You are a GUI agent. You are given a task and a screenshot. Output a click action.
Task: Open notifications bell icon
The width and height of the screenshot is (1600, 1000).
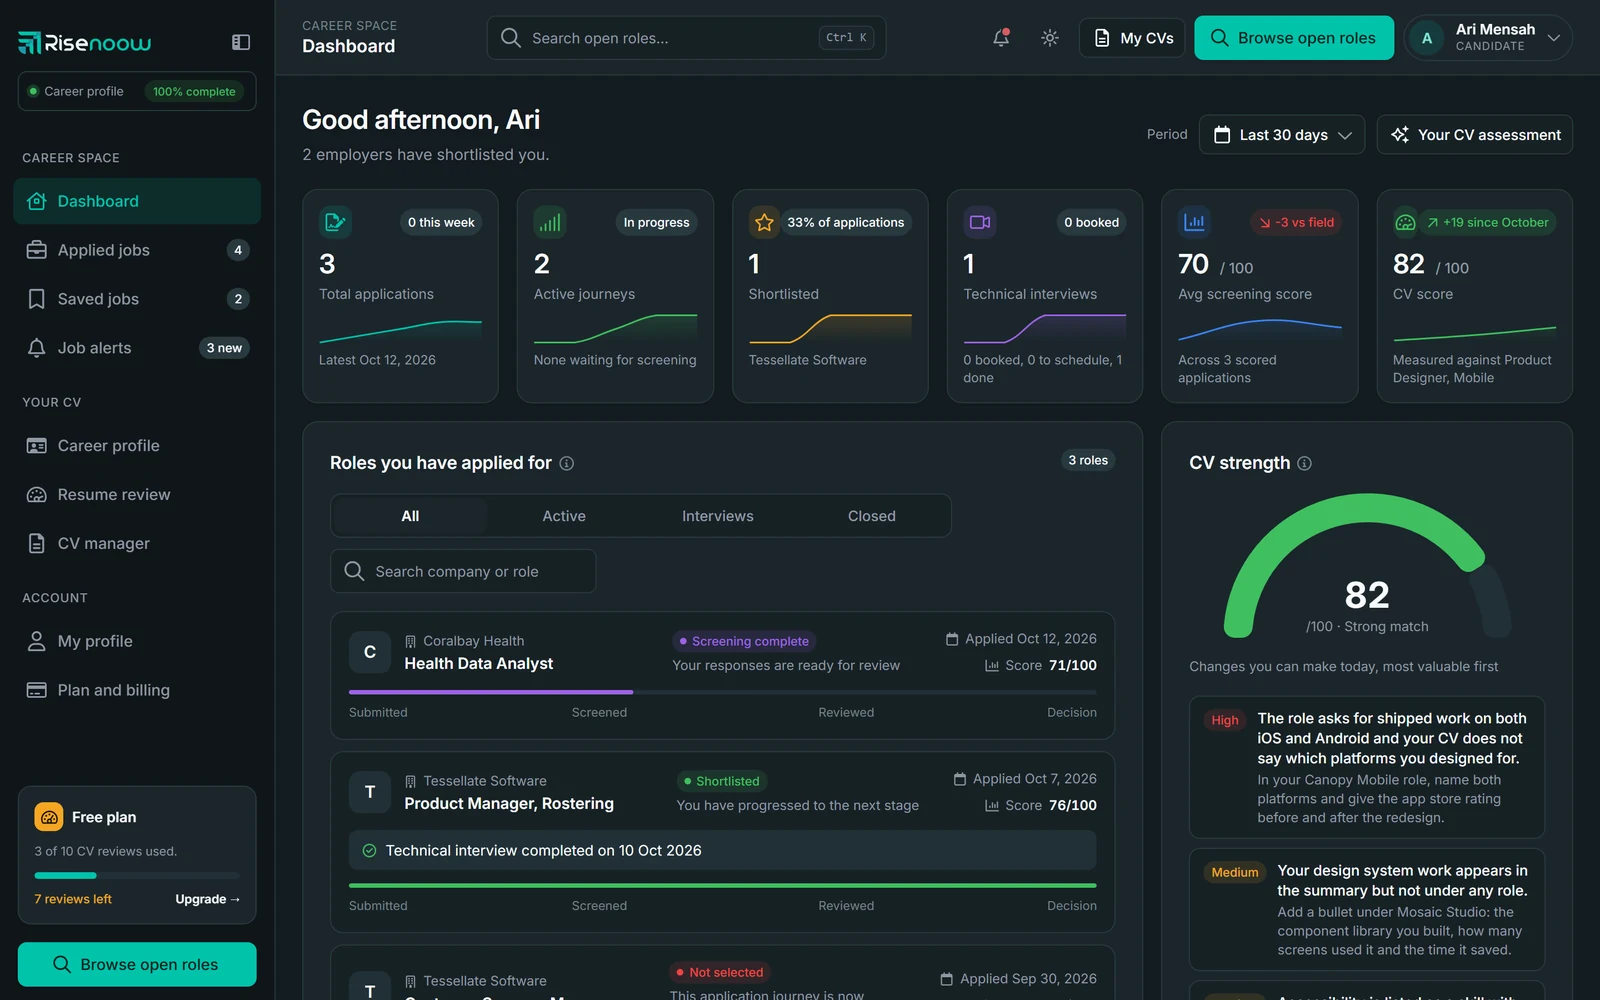pos(1001,38)
